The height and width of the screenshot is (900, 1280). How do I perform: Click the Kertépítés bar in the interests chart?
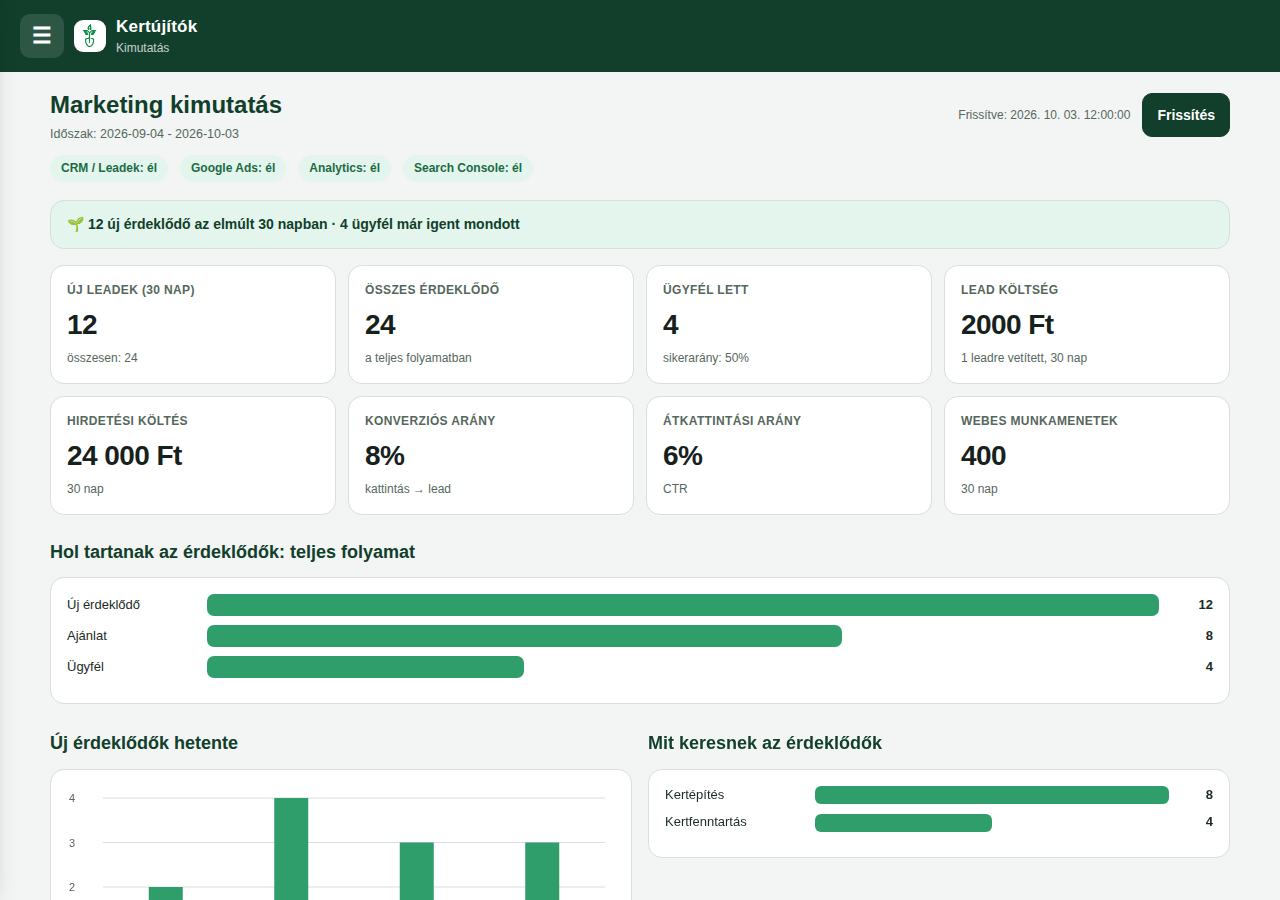tap(992, 795)
